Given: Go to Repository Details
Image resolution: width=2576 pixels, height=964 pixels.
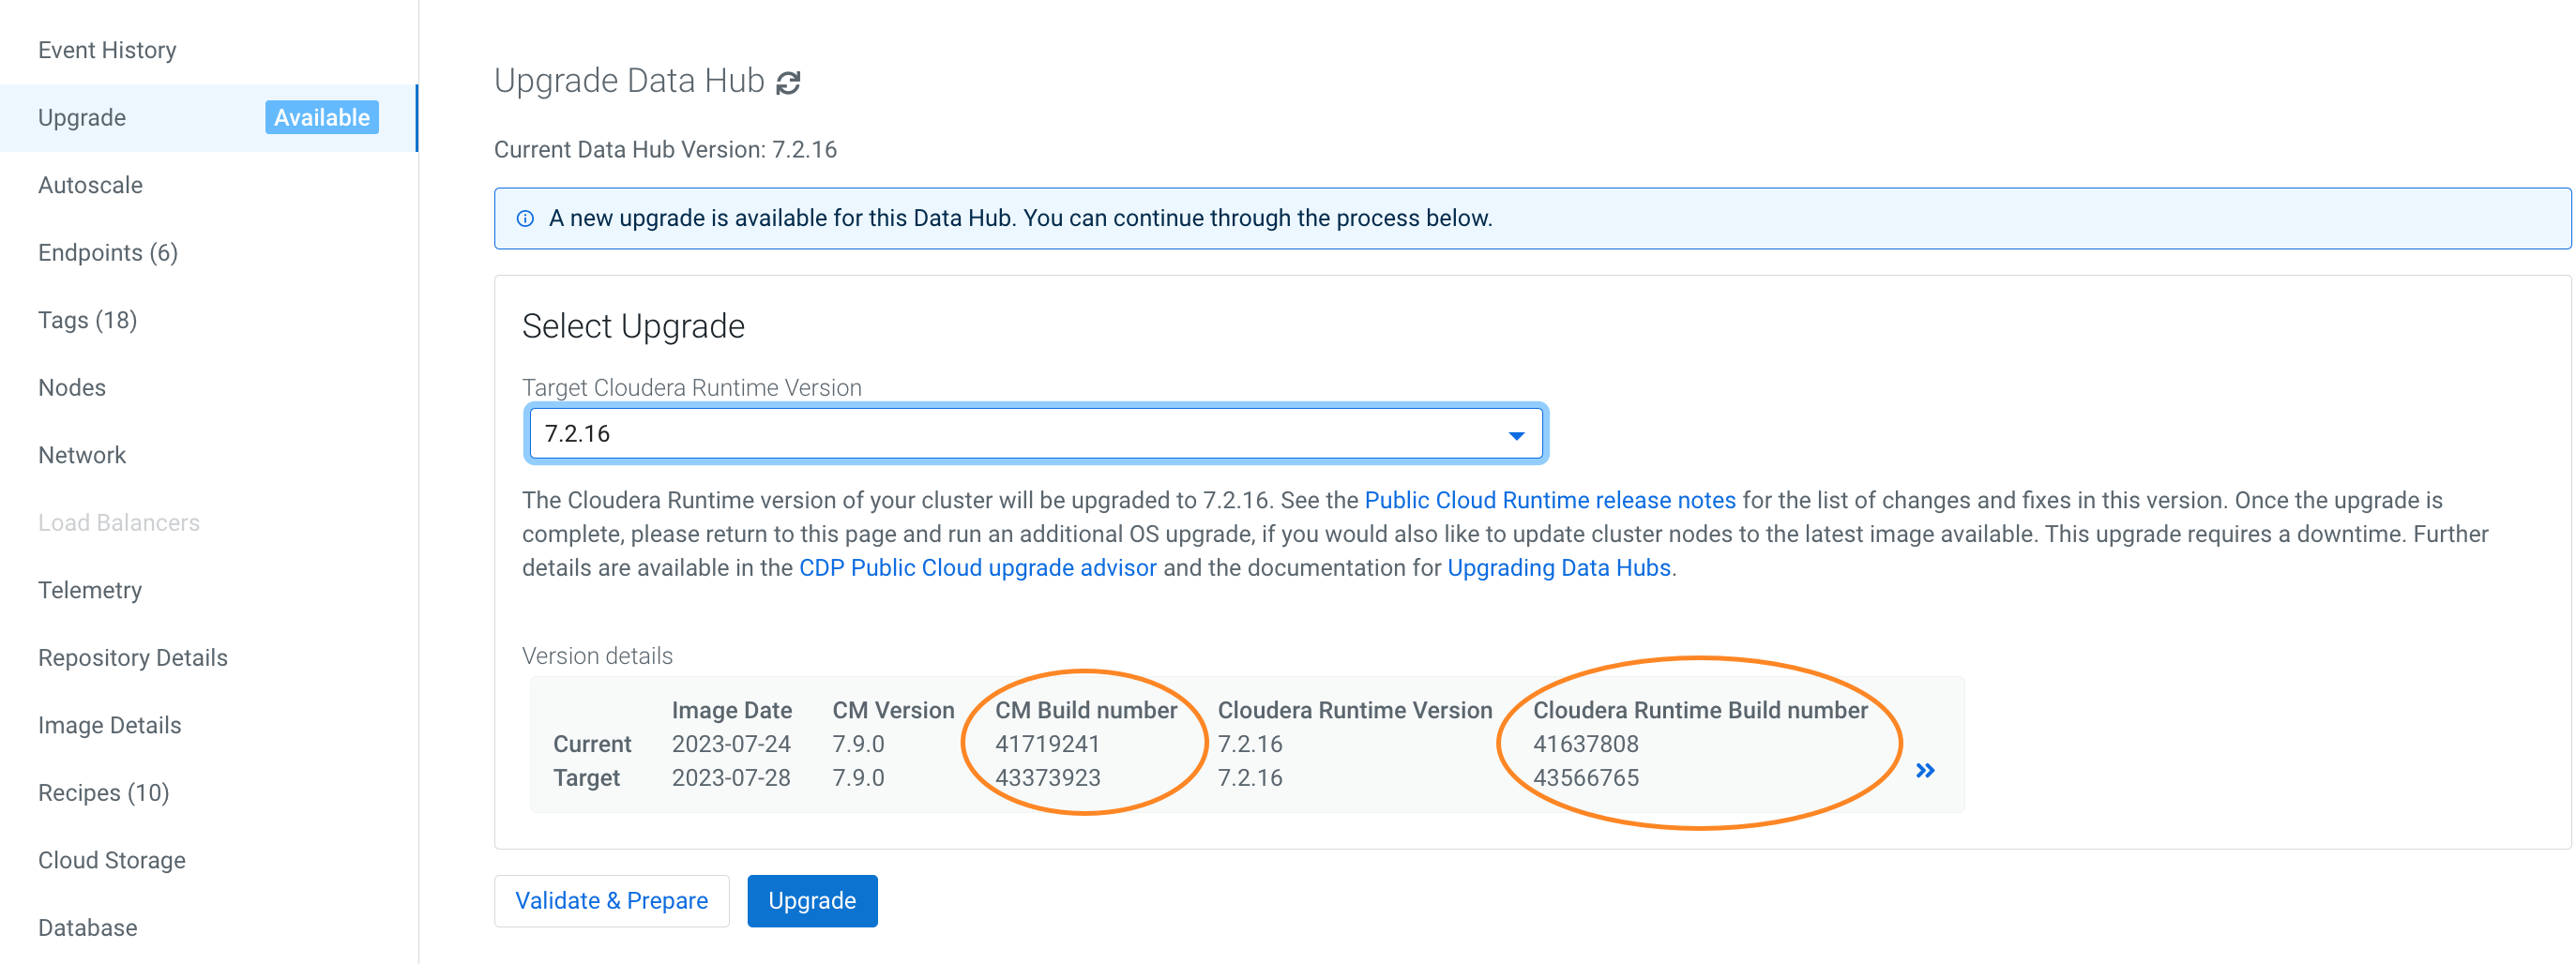Looking at the screenshot, I should [133, 658].
